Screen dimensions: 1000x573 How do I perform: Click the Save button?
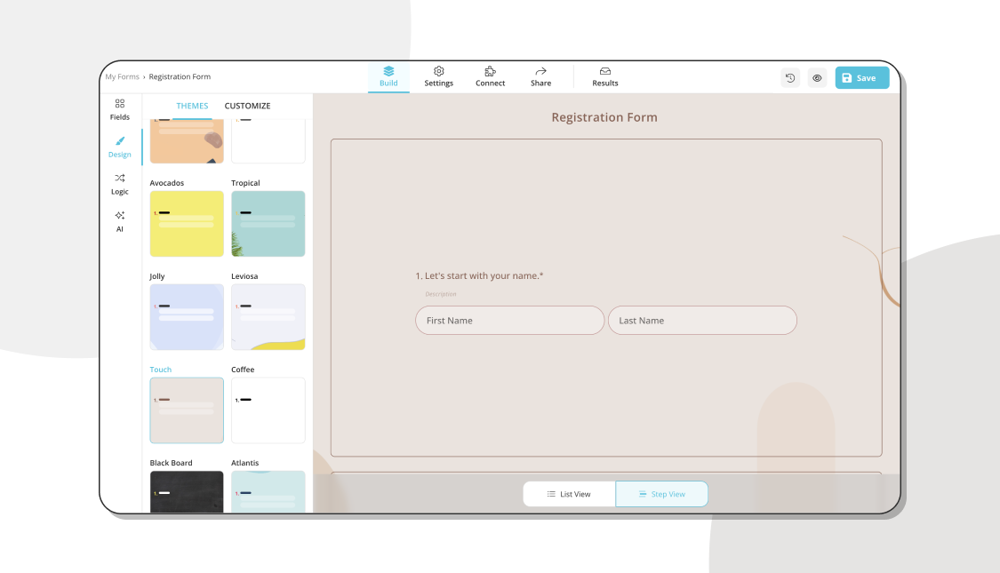pos(861,78)
